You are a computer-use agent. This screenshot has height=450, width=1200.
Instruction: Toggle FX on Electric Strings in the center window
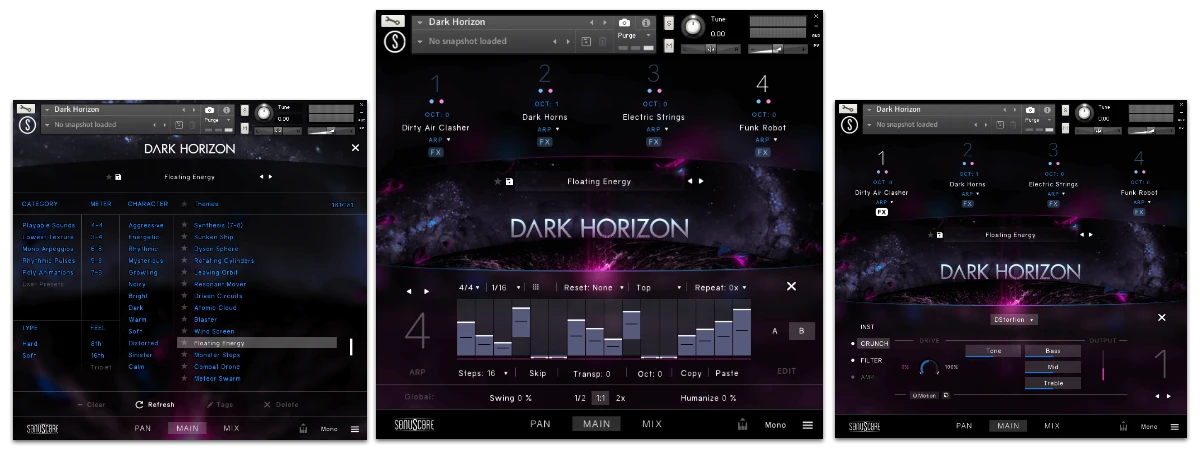click(654, 142)
